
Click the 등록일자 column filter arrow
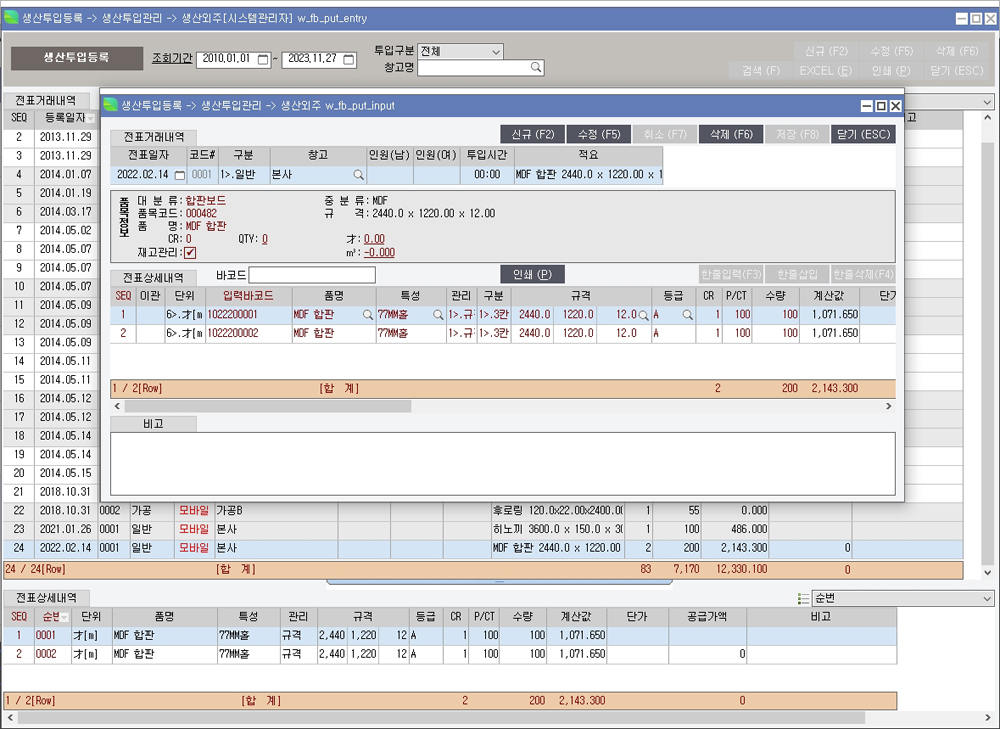click(91, 119)
